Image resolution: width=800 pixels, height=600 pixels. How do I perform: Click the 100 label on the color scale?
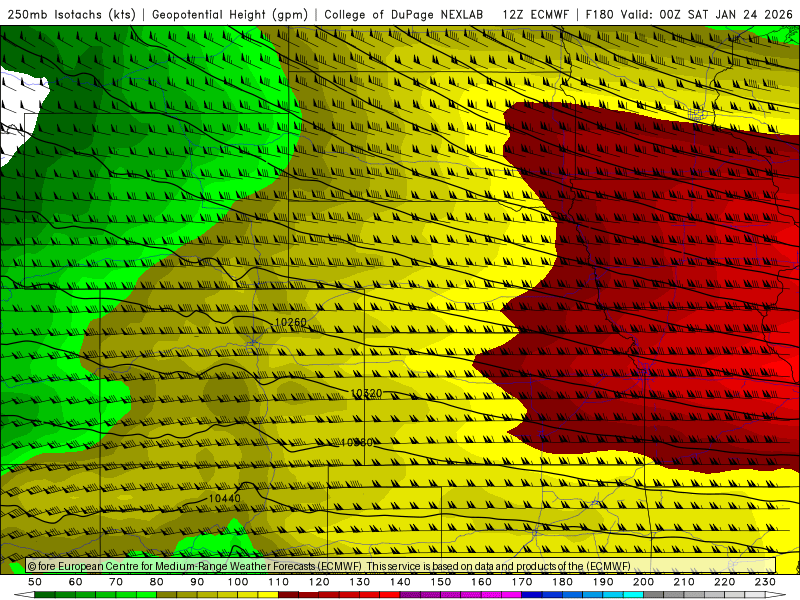pyautogui.click(x=238, y=582)
